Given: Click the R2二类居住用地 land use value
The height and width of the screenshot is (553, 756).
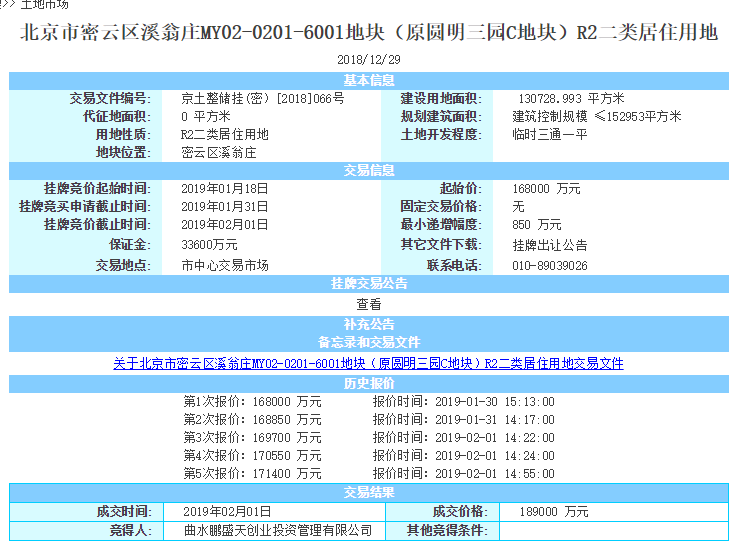Looking at the screenshot, I should 225,135.
